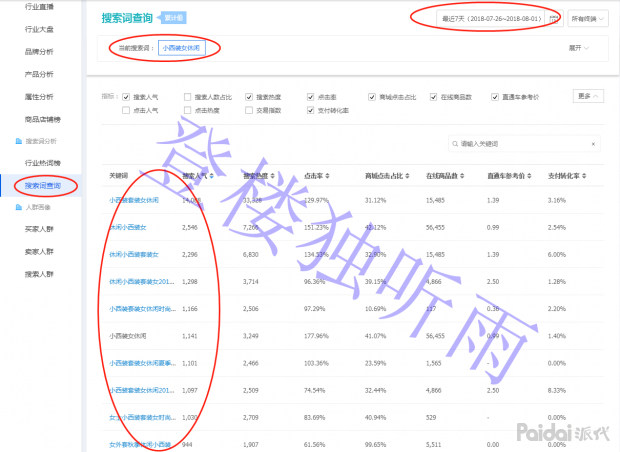
Task: Go to 品牌分析 in the sidebar
Action: pyautogui.click(x=40, y=52)
